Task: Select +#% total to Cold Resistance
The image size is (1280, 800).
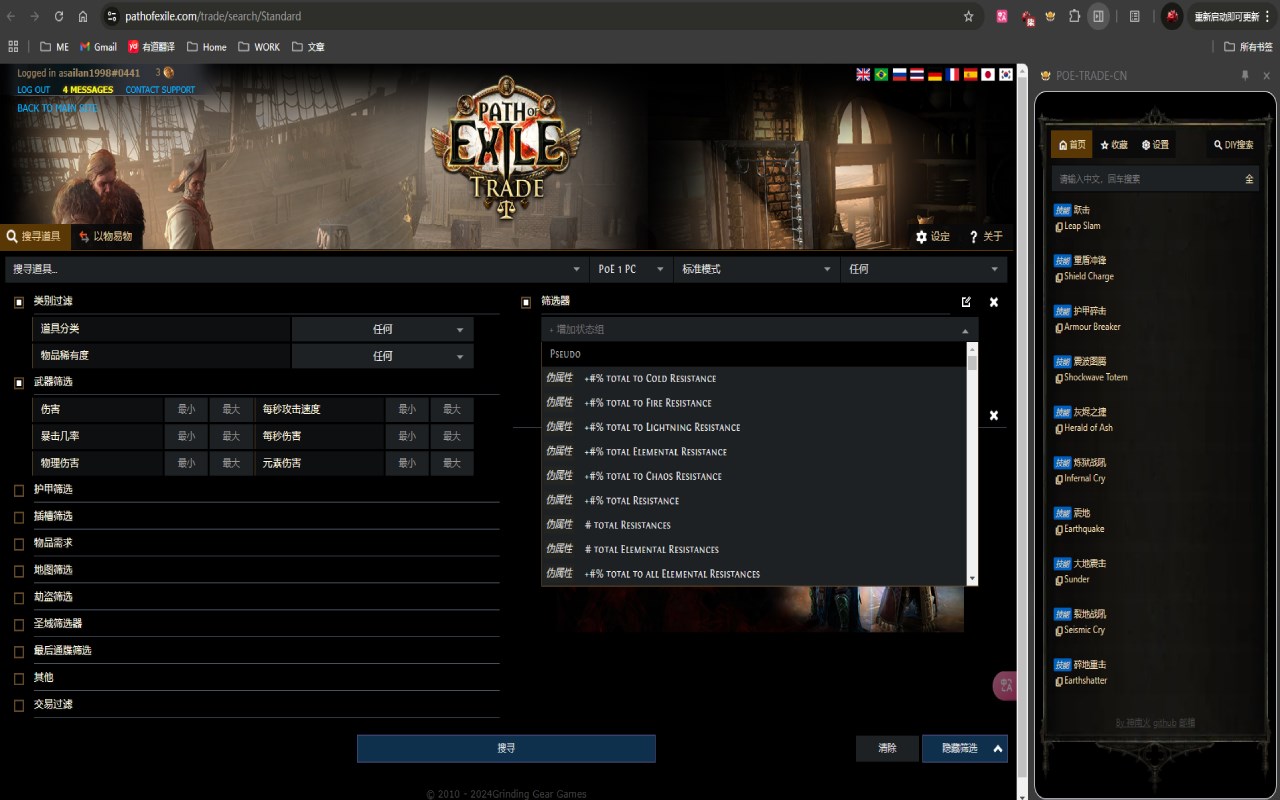Action: click(754, 378)
